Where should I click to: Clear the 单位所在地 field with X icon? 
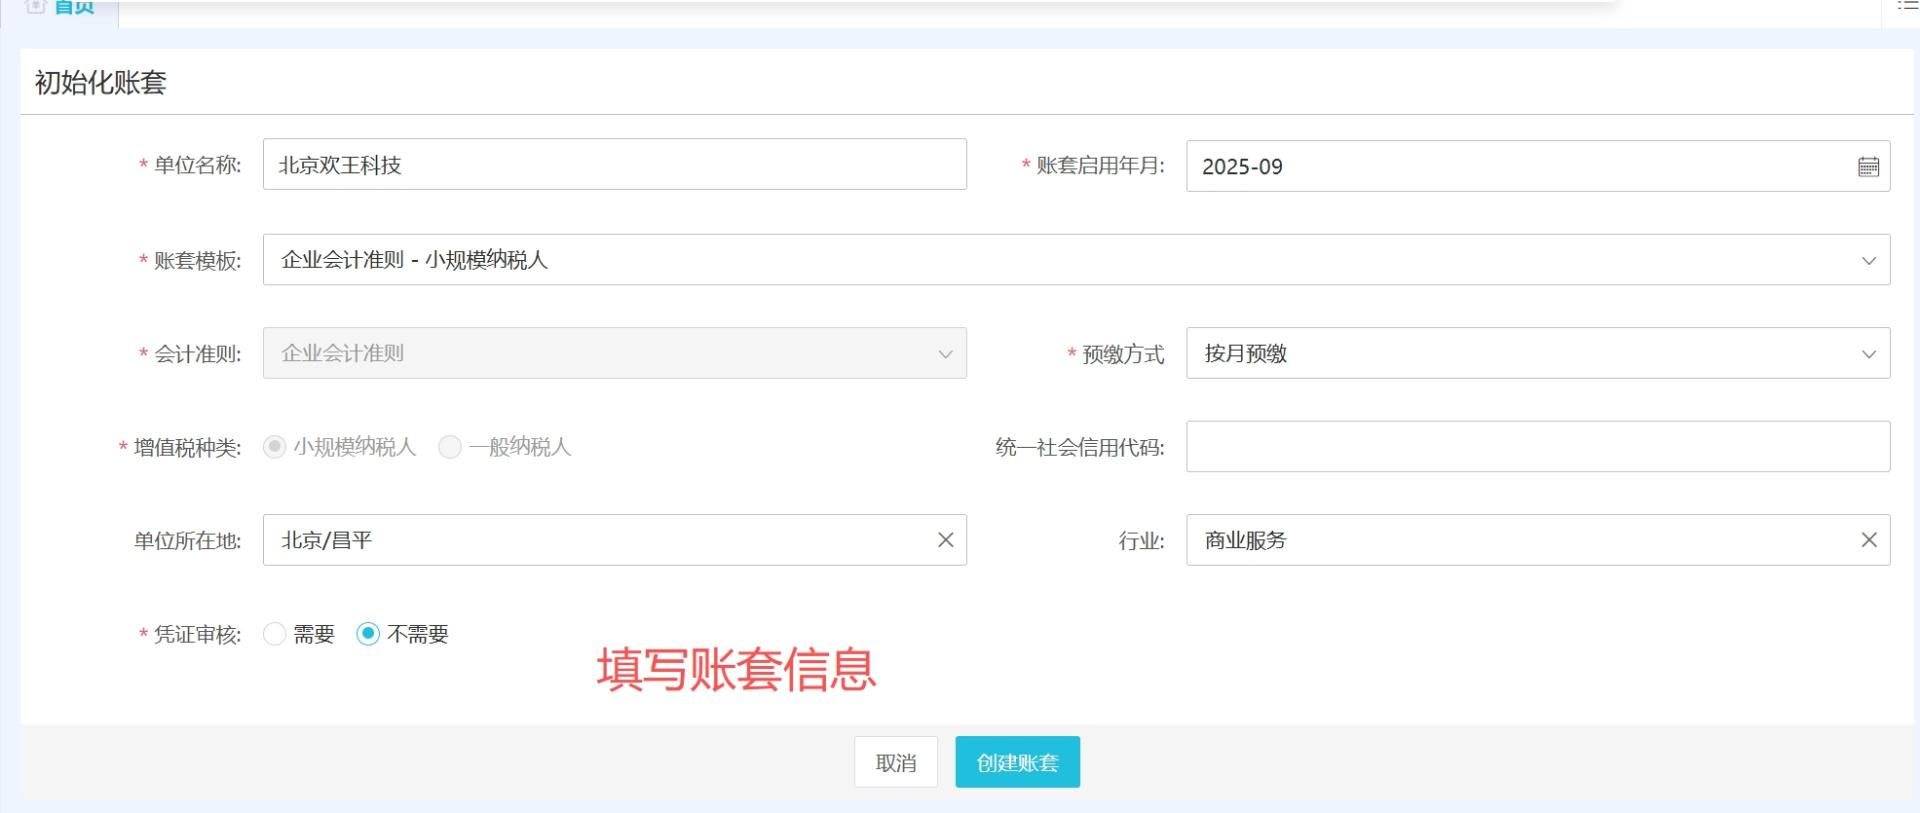[x=945, y=540]
